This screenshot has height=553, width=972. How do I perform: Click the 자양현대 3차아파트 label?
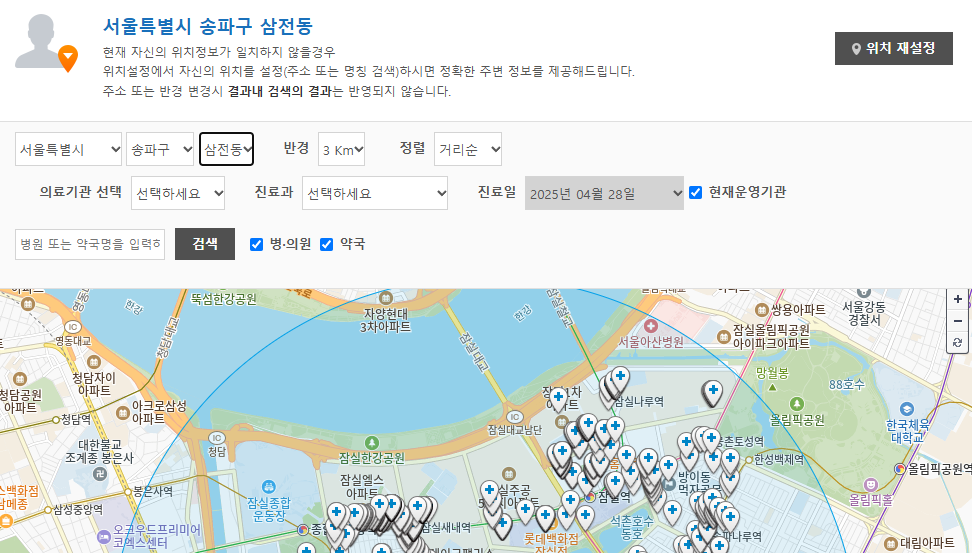[x=386, y=320]
